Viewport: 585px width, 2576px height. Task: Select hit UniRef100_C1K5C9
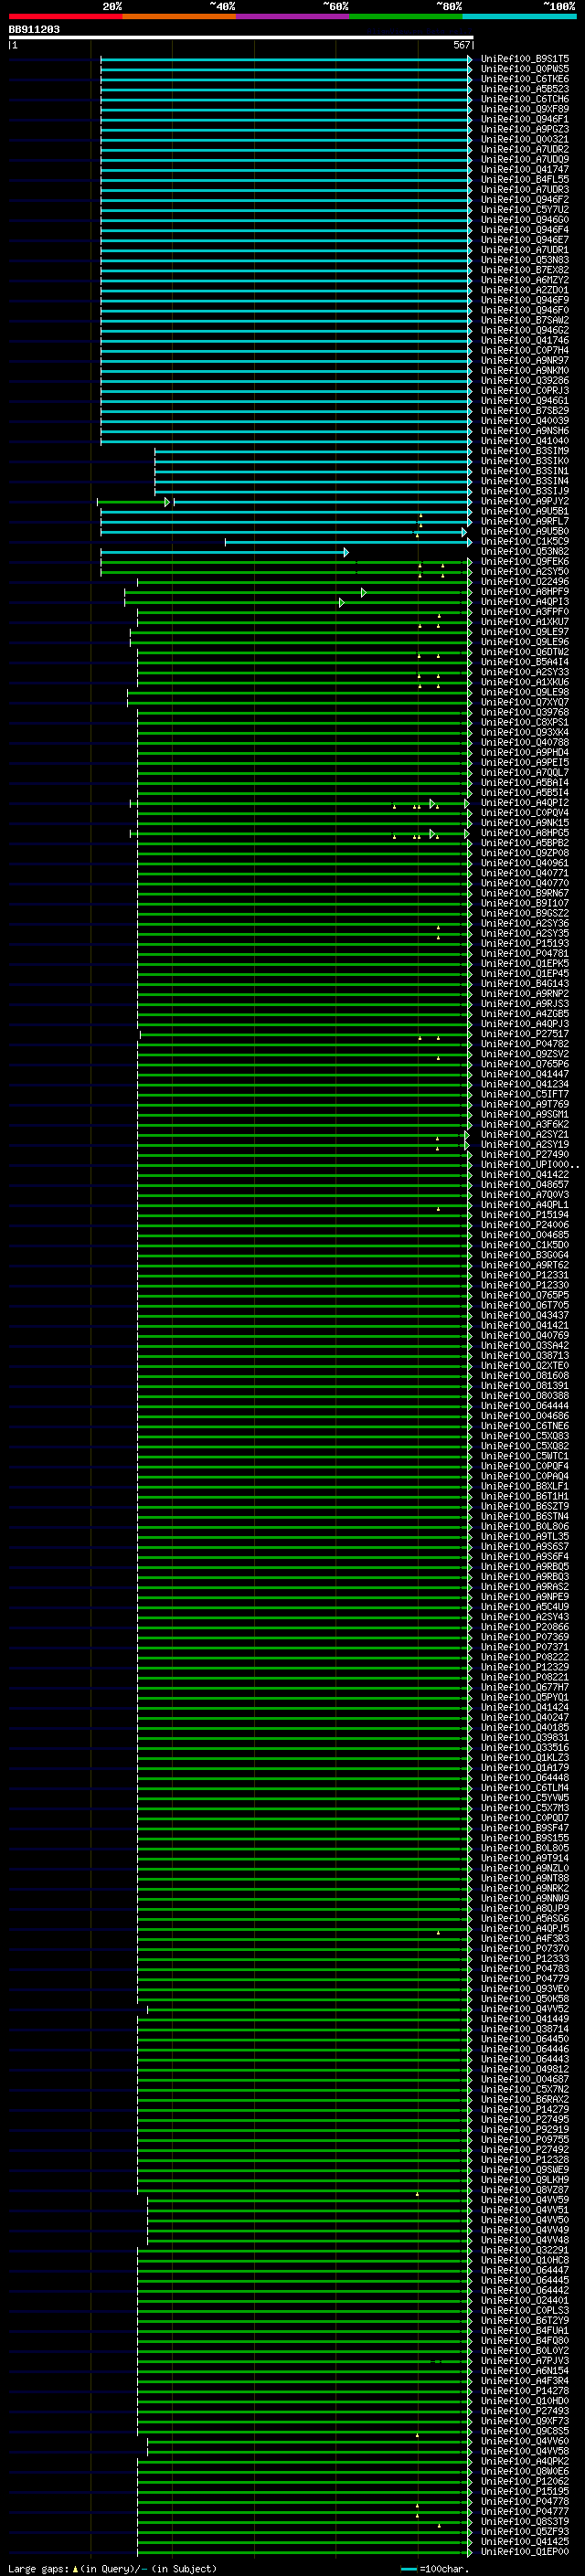(525, 542)
